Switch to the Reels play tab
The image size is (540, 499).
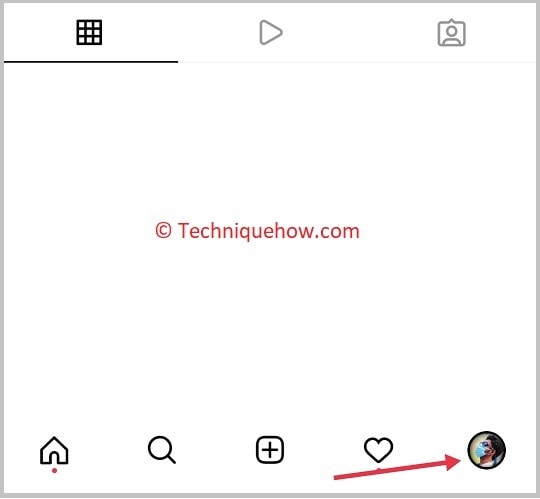271,32
